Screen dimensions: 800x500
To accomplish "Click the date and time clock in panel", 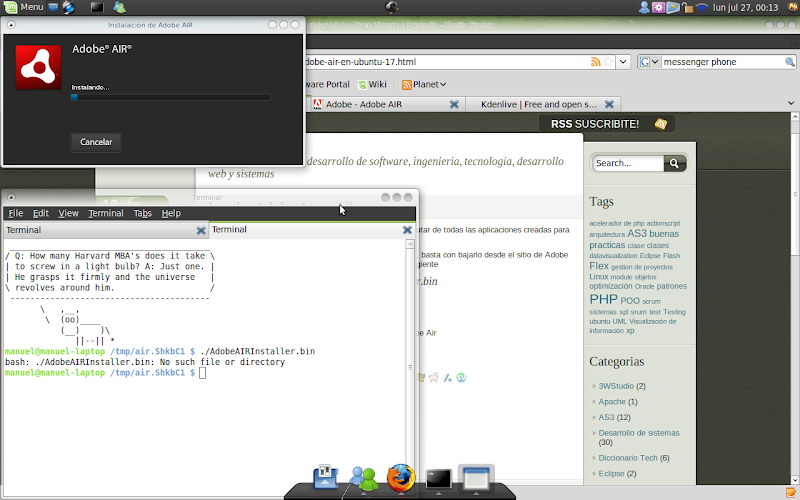I will [745, 7].
